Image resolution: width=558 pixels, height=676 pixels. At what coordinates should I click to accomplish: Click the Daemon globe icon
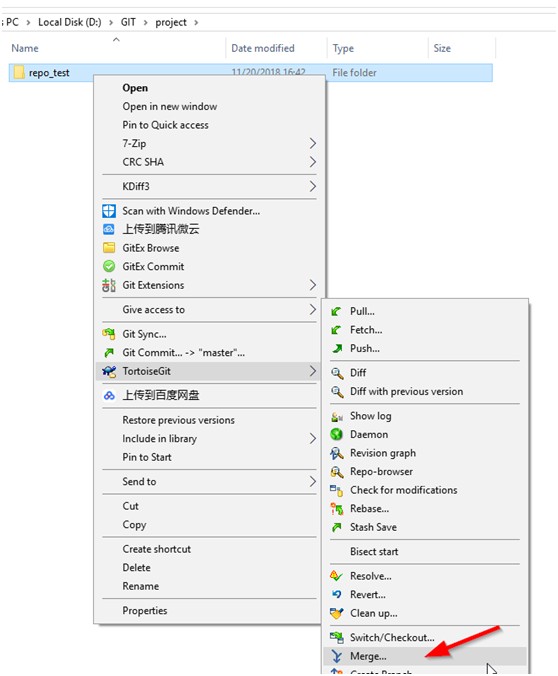336,435
